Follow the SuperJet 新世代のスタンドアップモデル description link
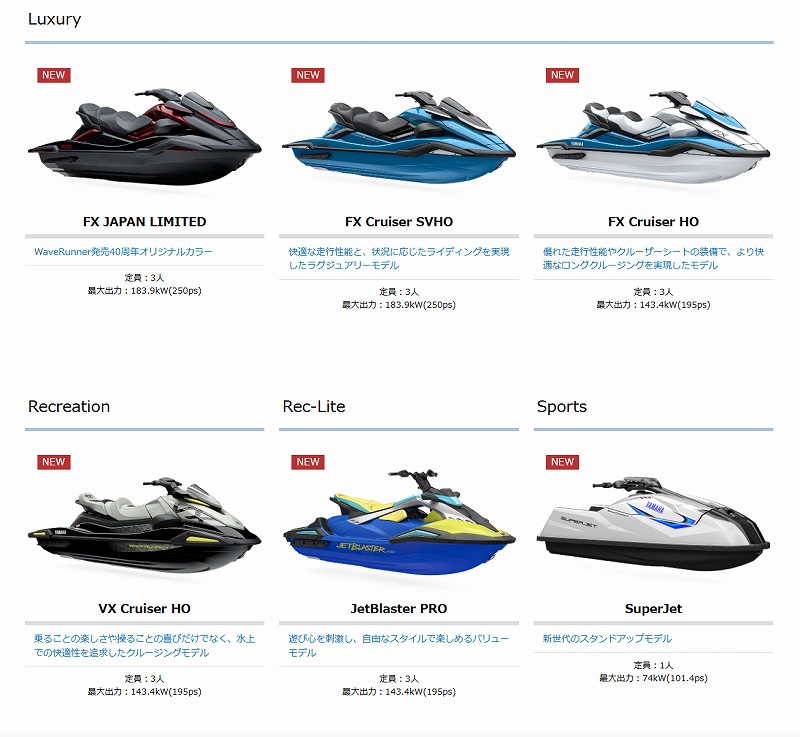This screenshot has height=737, width=800. (607, 639)
